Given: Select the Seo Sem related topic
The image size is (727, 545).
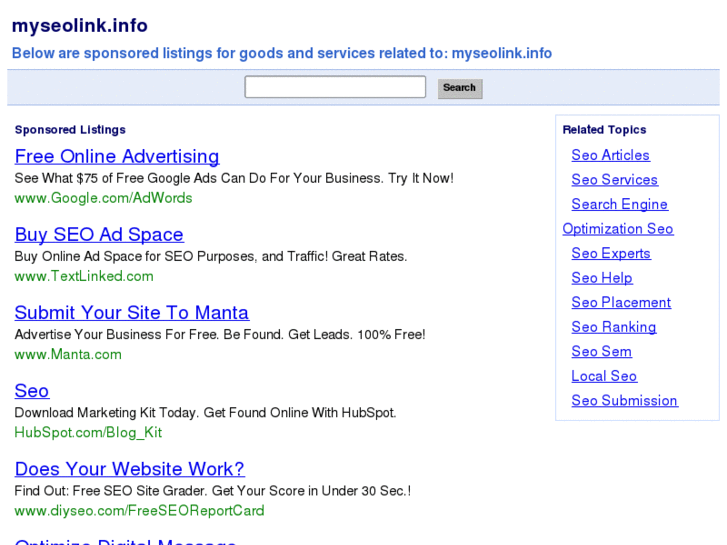Looking at the screenshot, I should coord(601,352).
